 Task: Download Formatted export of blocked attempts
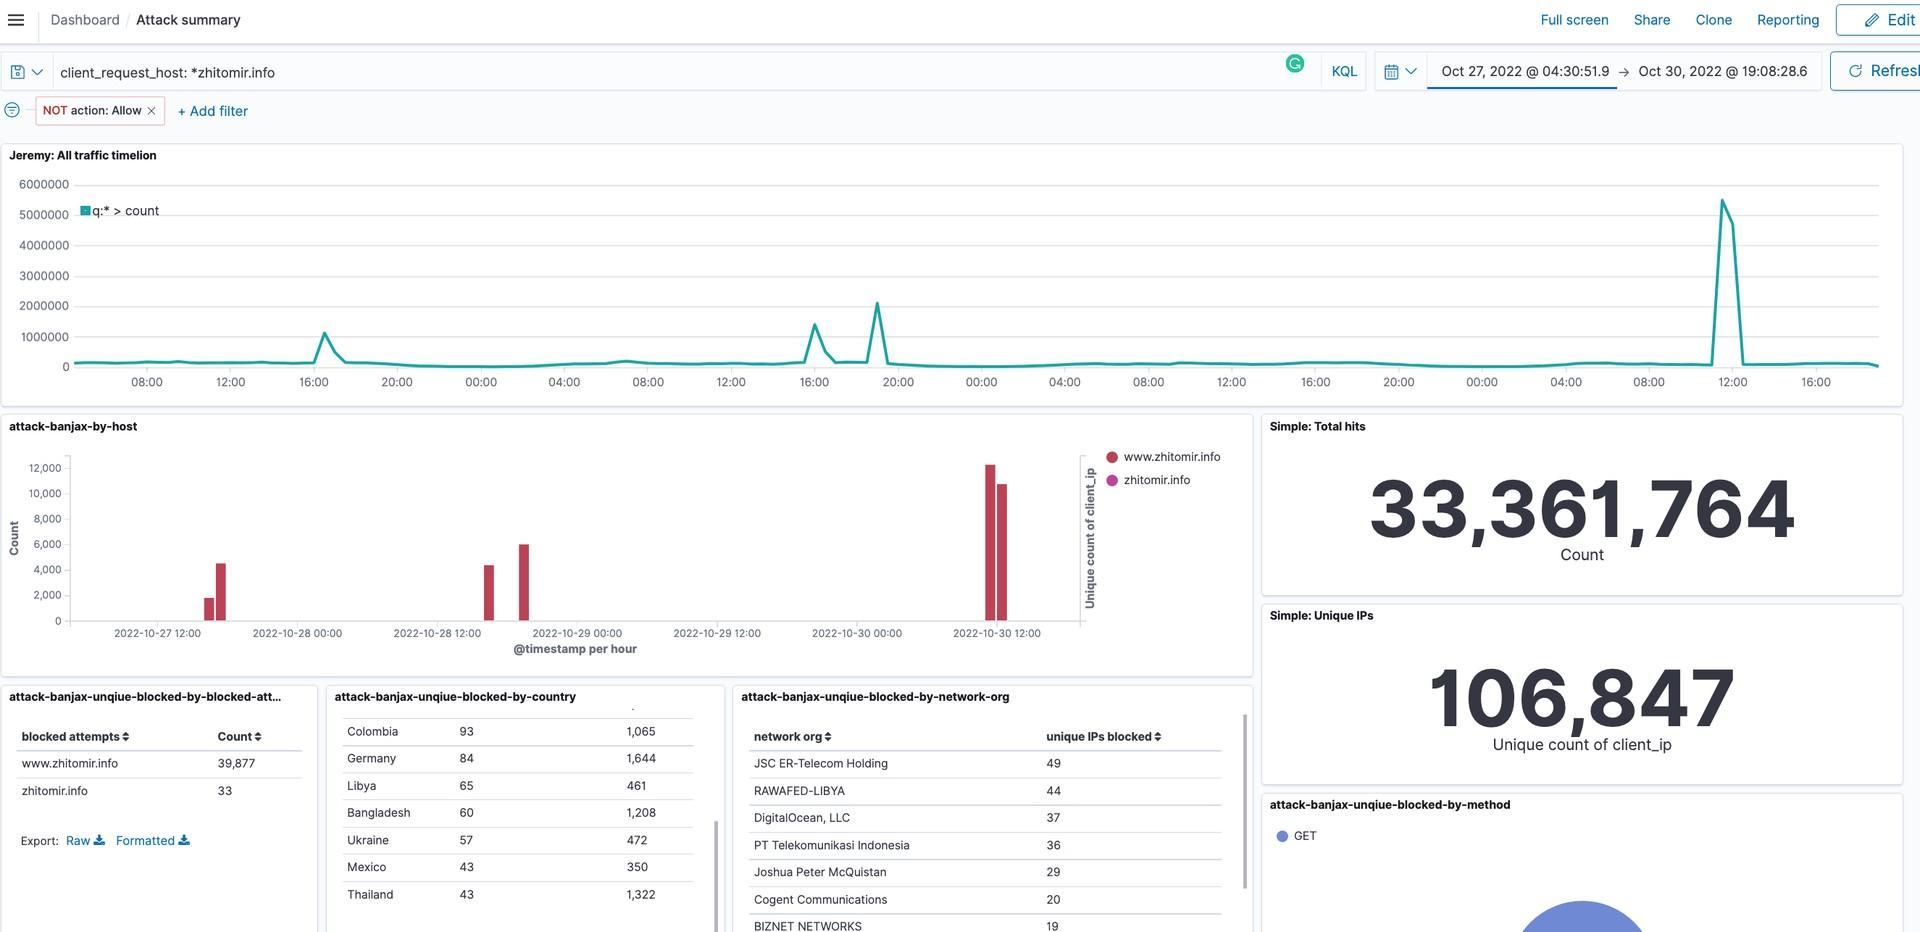[152, 841]
